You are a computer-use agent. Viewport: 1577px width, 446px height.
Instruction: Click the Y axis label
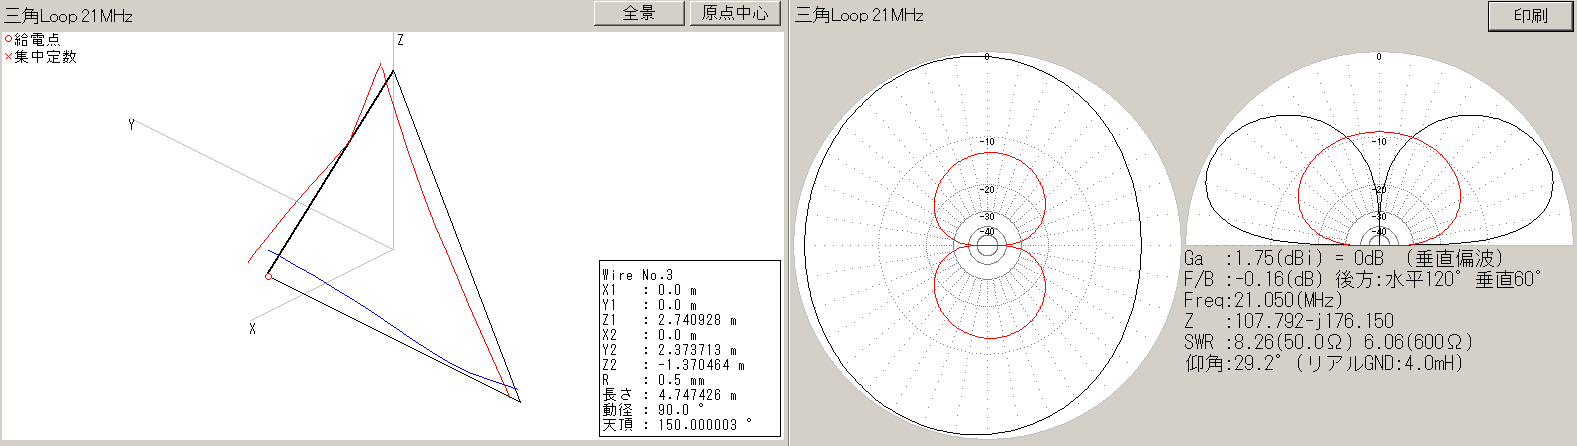tap(131, 125)
